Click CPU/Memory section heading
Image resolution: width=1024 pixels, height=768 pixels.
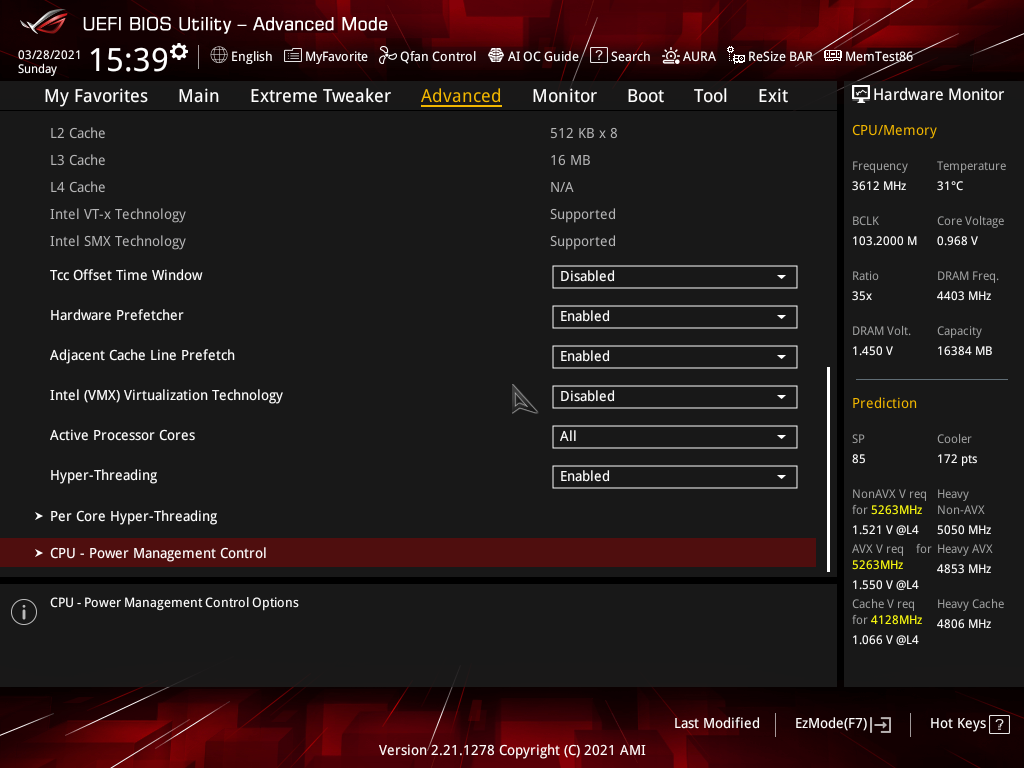coord(894,130)
